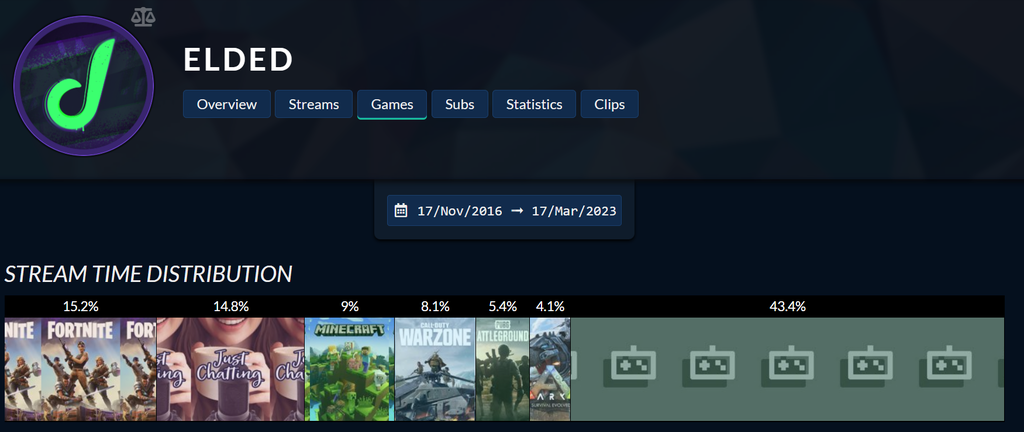Open the Statistics tab
Screen dimensions: 1024x432
(534, 104)
